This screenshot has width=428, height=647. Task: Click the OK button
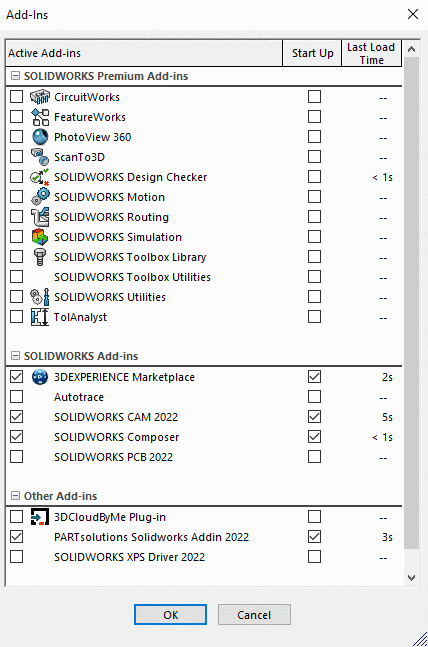(x=170, y=615)
